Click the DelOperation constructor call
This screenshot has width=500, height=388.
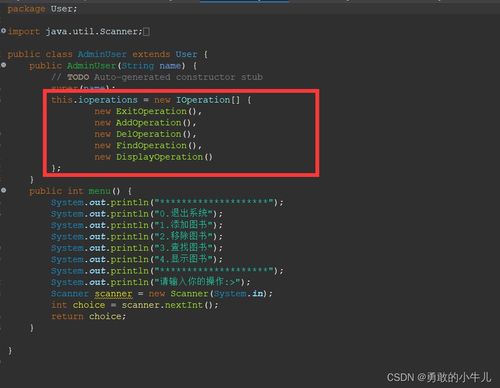click(154, 134)
